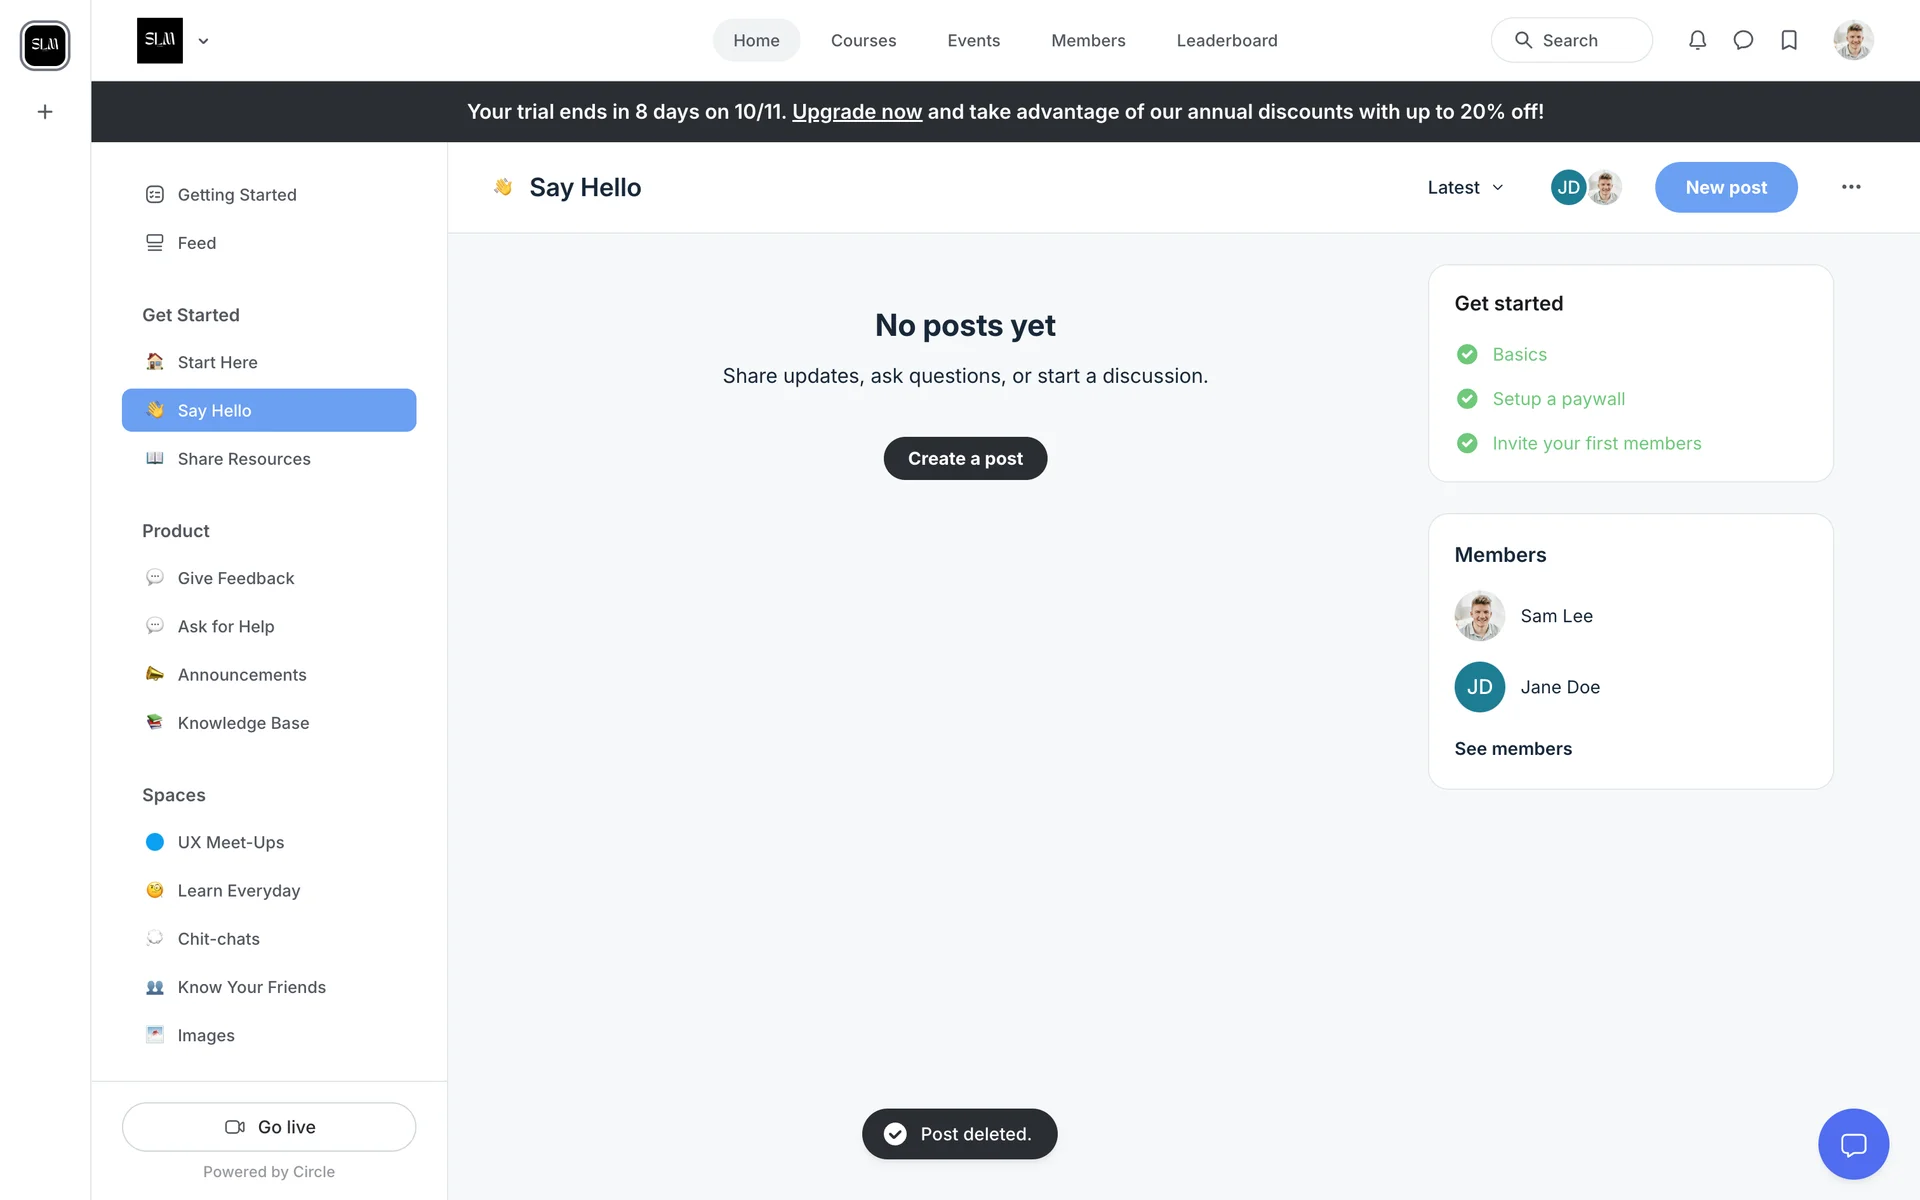Viewport: 1920px width, 1200px height.
Task: Open direct messages chat bubble icon
Action: [x=1743, y=40]
